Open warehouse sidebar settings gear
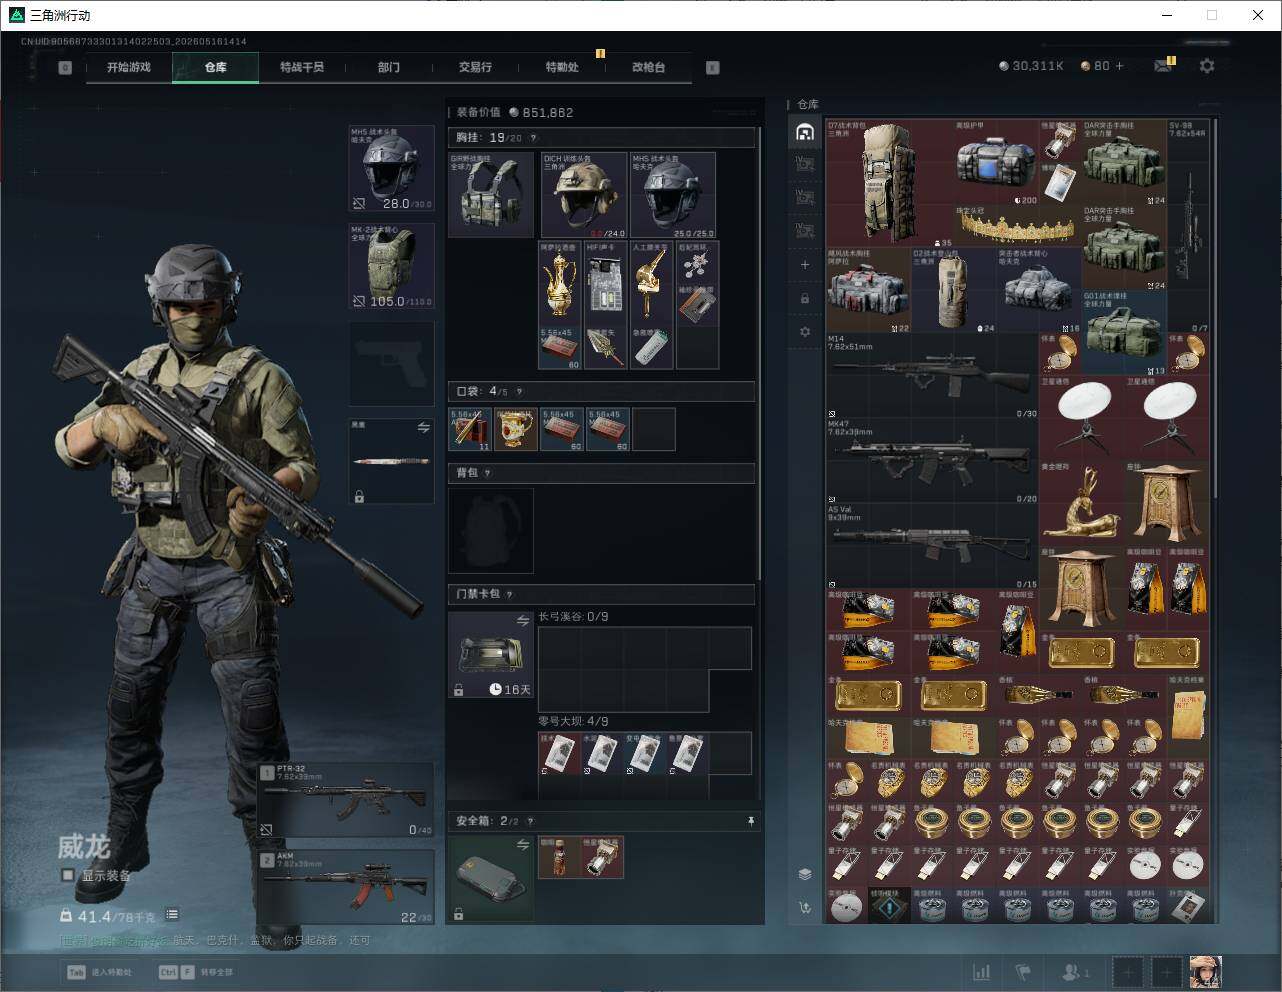This screenshot has height=992, width=1282. [805, 331]
